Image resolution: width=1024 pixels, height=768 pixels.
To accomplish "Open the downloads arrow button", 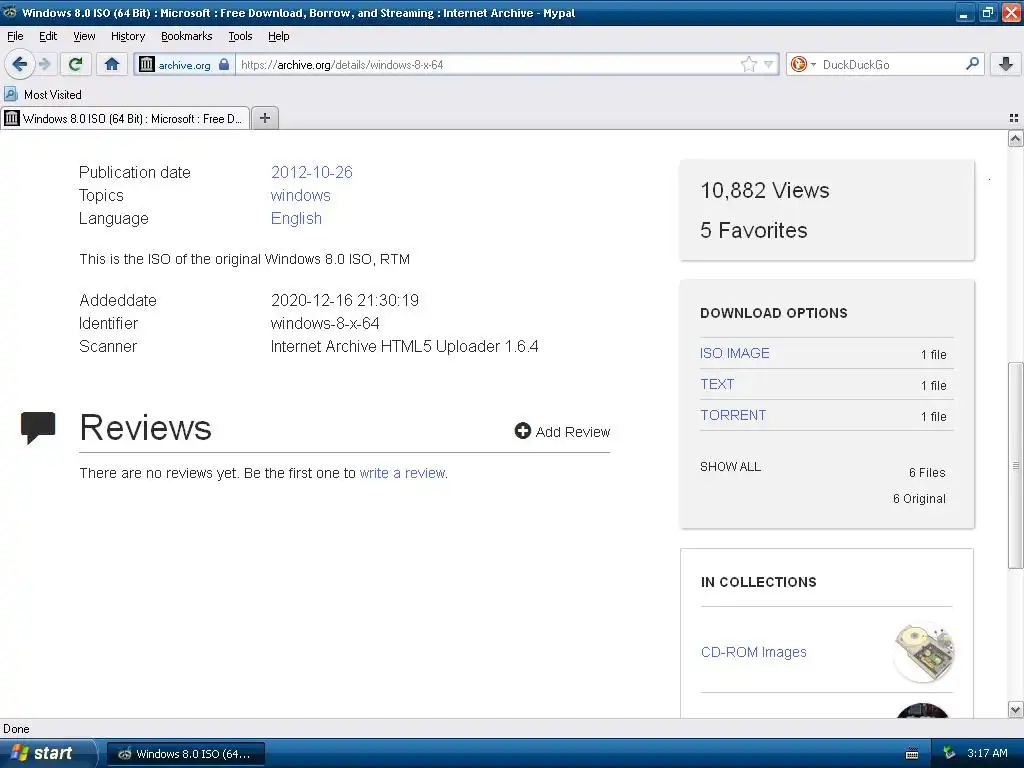I will coord(1006,64).
